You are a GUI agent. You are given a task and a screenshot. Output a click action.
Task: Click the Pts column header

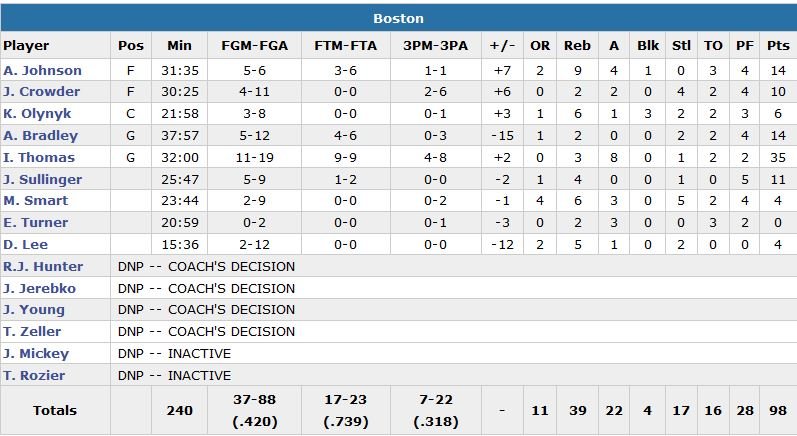(x=777, y=46)
